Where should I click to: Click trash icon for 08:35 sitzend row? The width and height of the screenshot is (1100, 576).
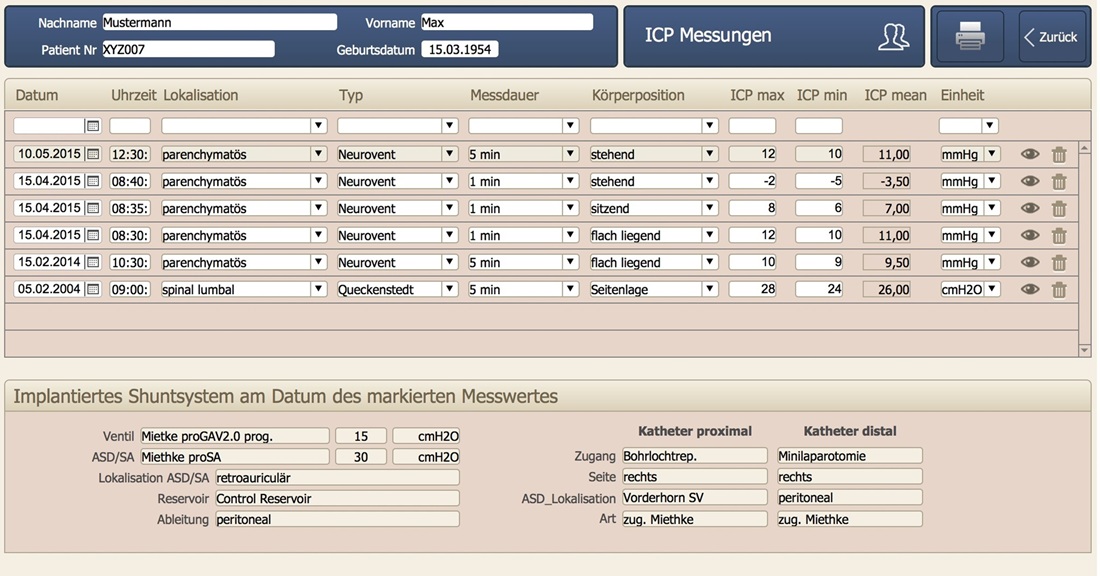1059,208
